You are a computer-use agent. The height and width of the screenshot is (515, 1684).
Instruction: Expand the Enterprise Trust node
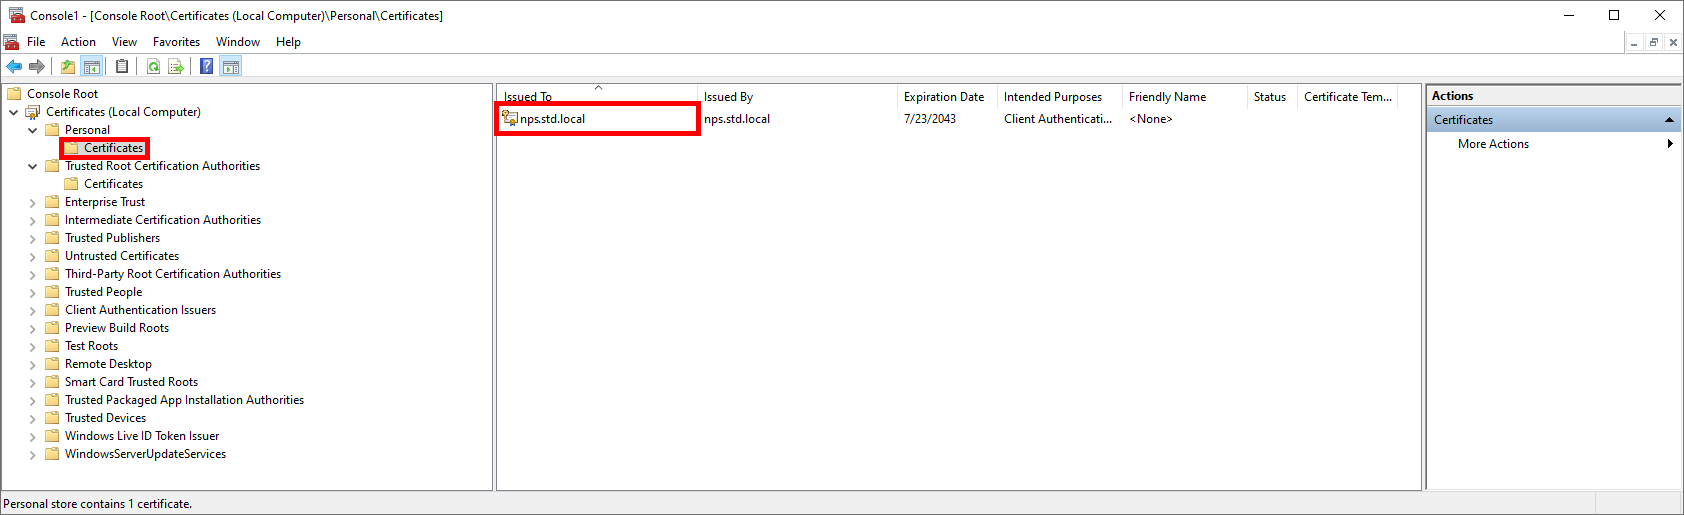point(33,202)
